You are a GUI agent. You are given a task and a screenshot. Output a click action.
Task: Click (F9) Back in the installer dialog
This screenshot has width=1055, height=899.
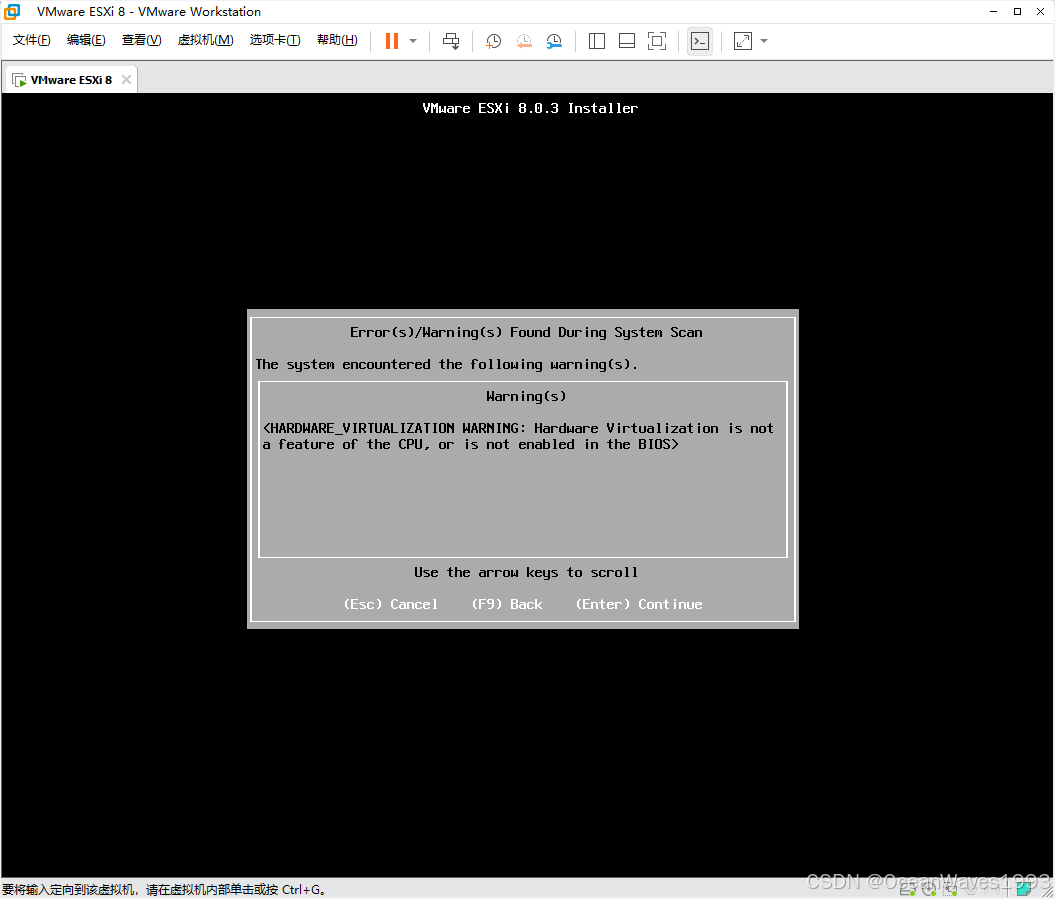click(507, 604)
